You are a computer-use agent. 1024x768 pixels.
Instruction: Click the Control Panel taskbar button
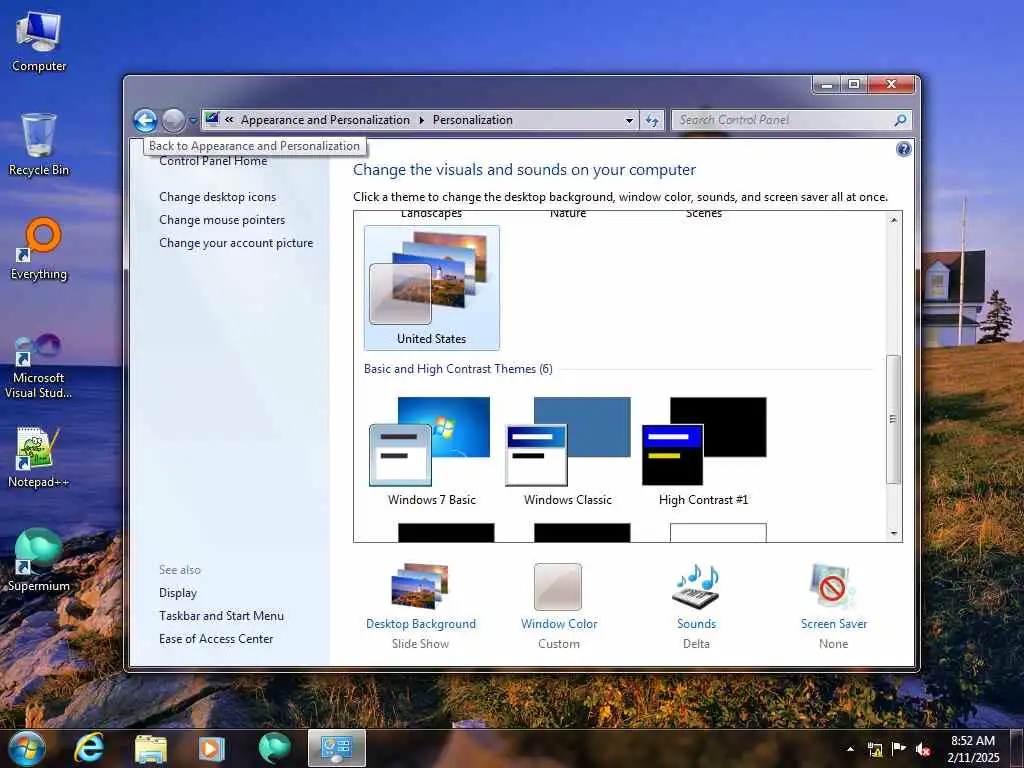pos(337,748)
